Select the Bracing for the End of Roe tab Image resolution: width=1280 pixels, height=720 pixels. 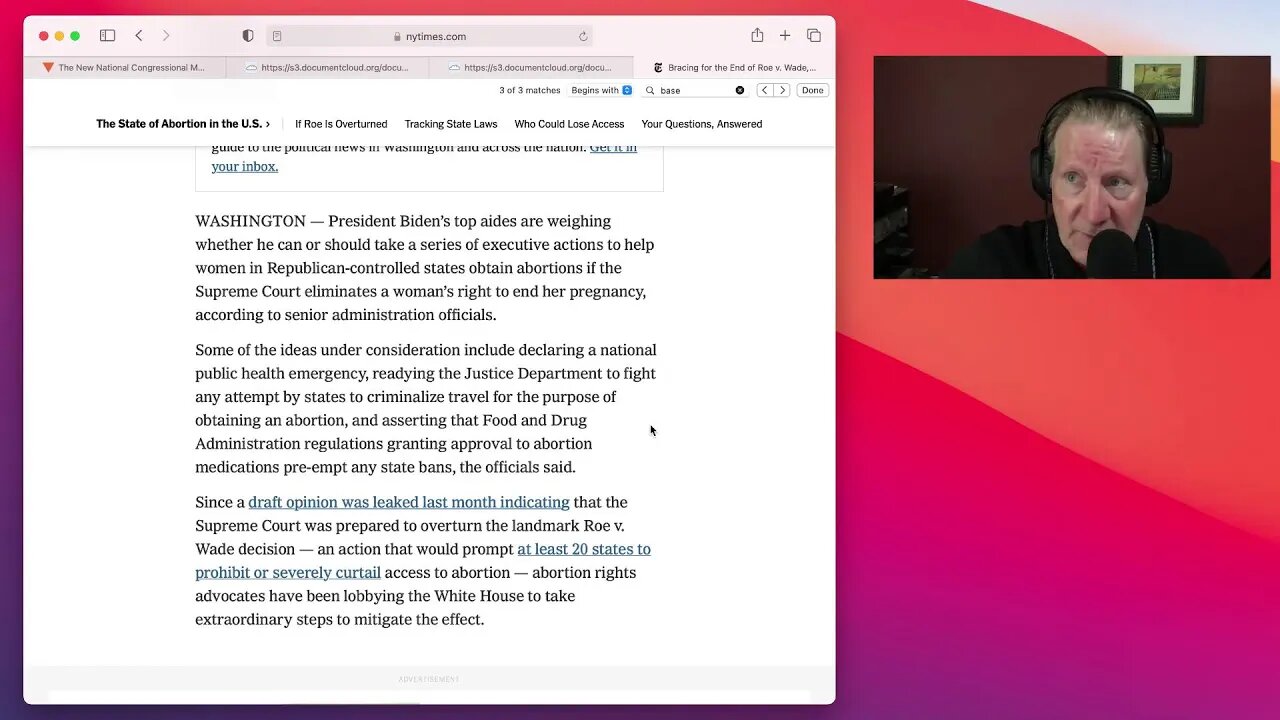click(x=734, y=68)
